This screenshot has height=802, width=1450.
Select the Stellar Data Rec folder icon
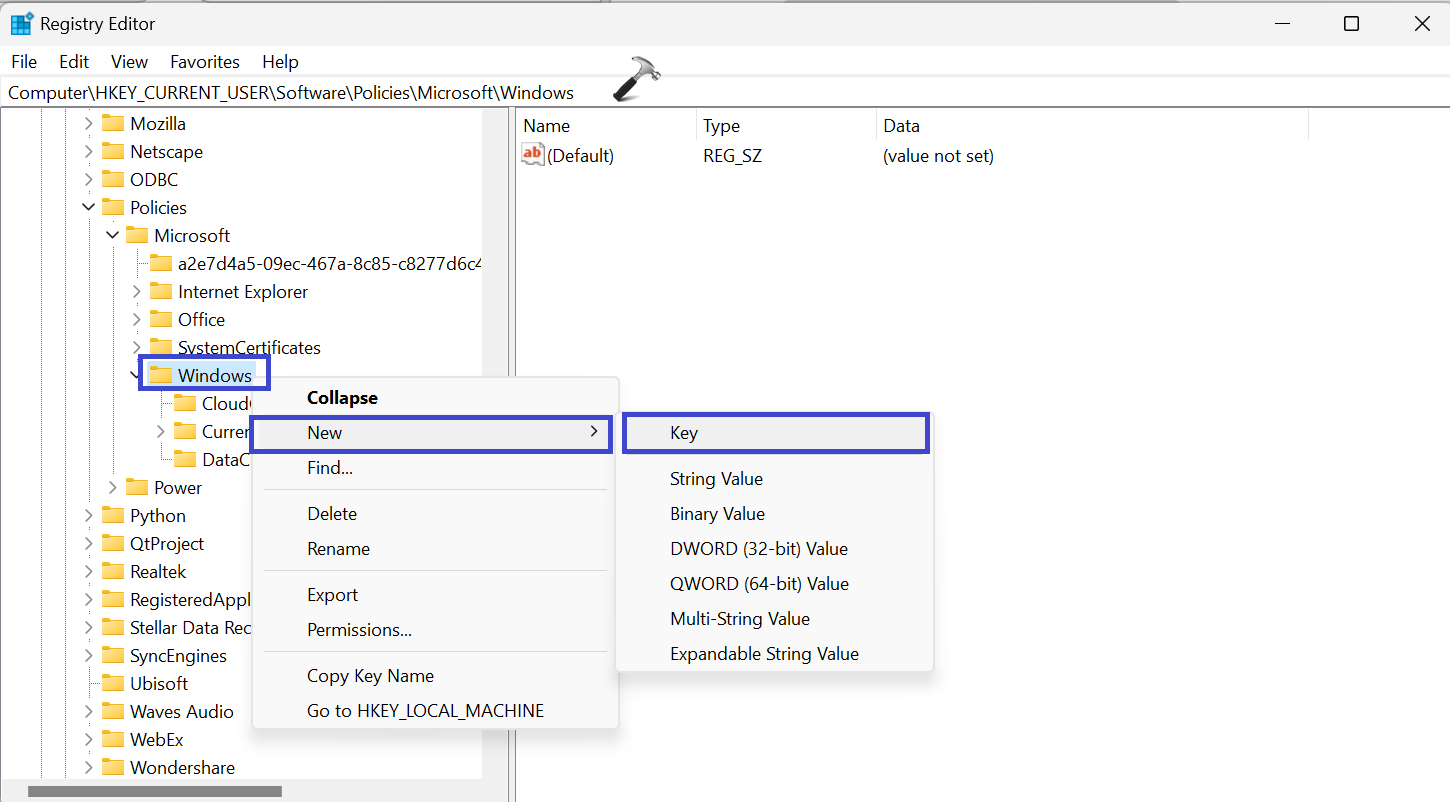coord(113,628)
